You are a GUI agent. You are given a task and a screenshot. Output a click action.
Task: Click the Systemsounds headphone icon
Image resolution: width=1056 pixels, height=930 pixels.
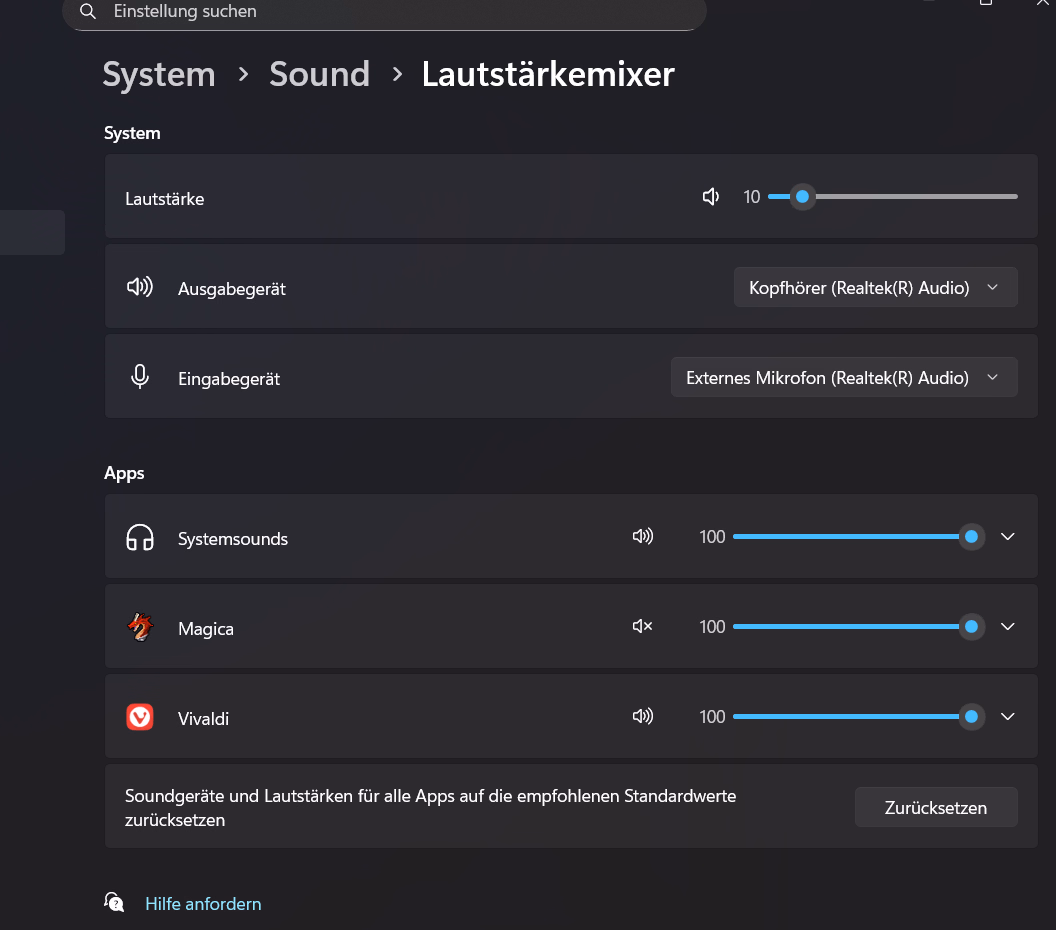(140, 538)
